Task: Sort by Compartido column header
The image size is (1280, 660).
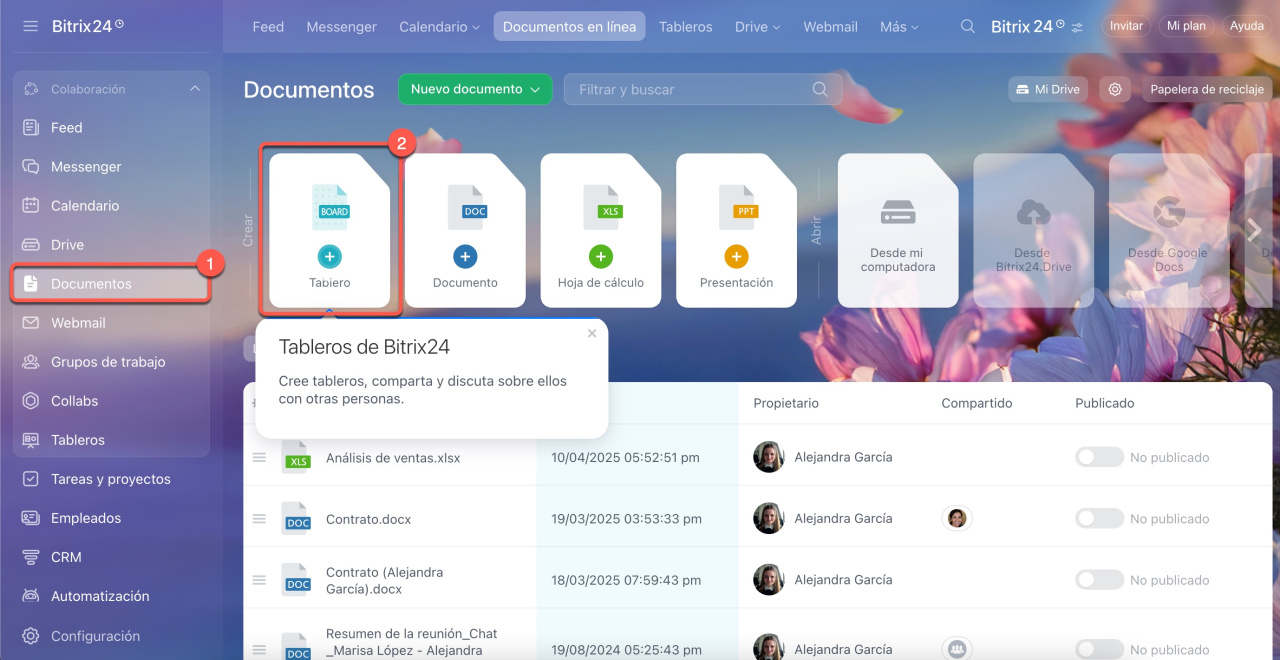Action: pyautogui.click(x=977, y=403)
